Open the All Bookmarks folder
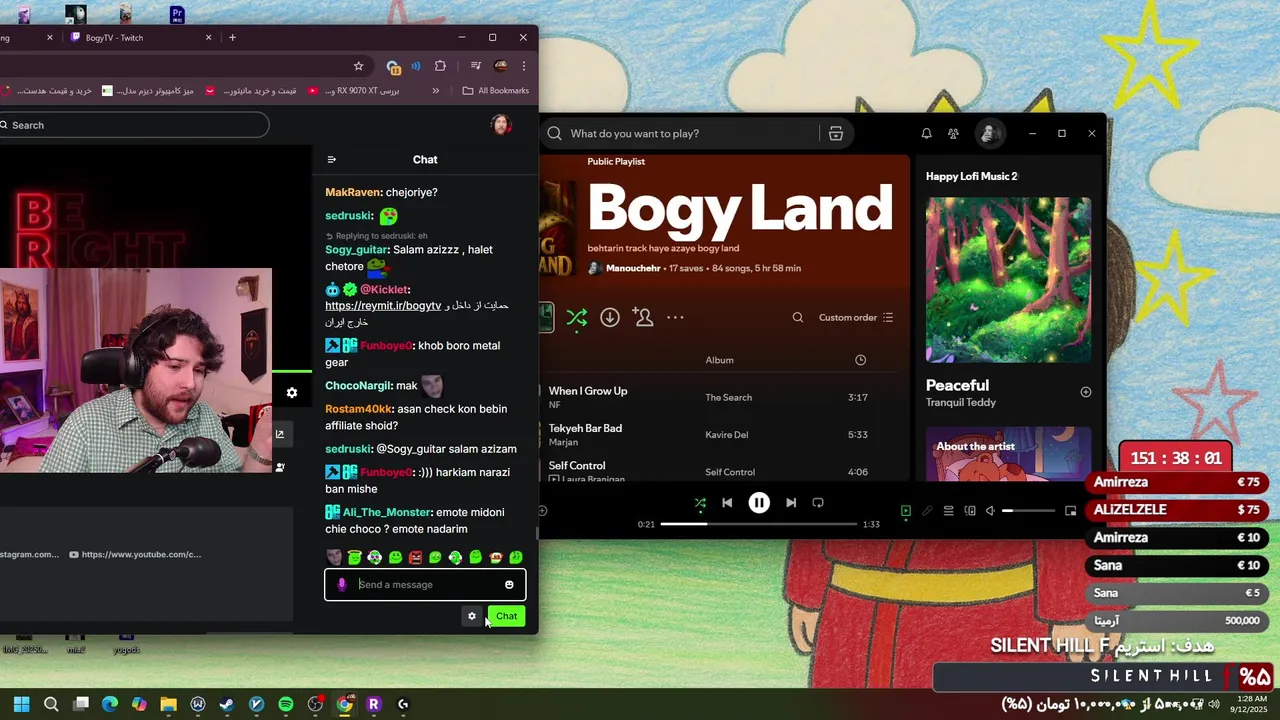Viewport: 1280px width, 720px height. (496, 91)
